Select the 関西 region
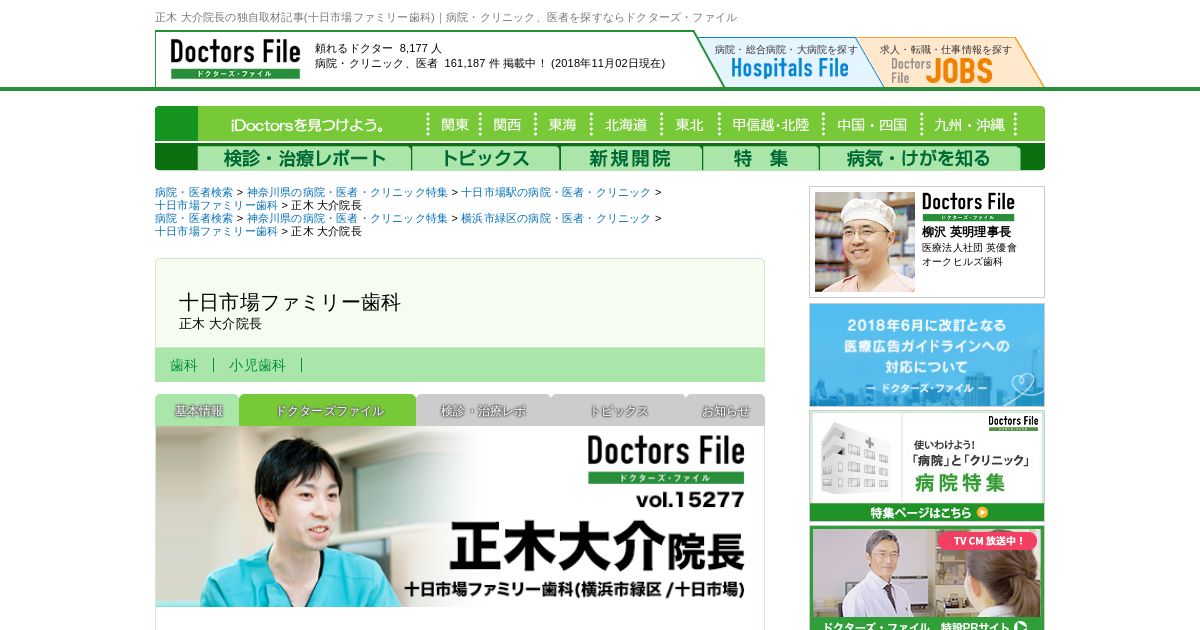1200x630 pixels. click(507, 124)
